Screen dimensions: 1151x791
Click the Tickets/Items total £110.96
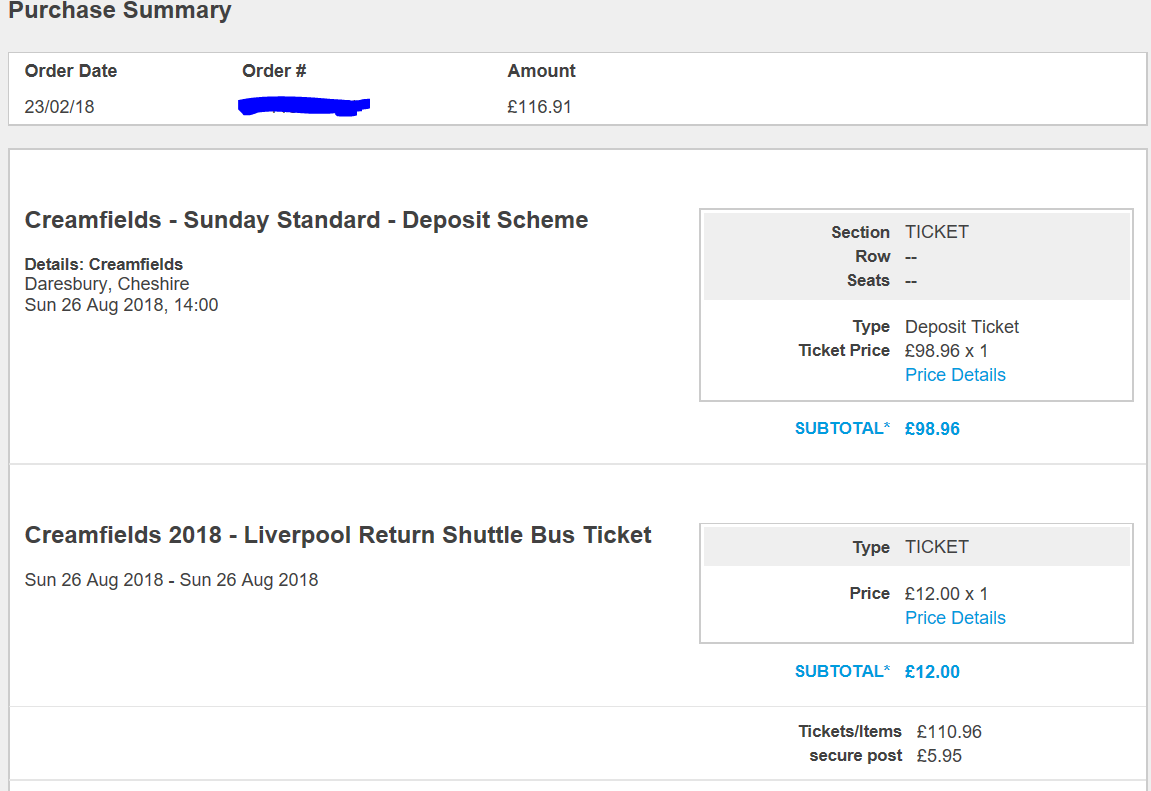pyautogui.click(x=949, y=732)
